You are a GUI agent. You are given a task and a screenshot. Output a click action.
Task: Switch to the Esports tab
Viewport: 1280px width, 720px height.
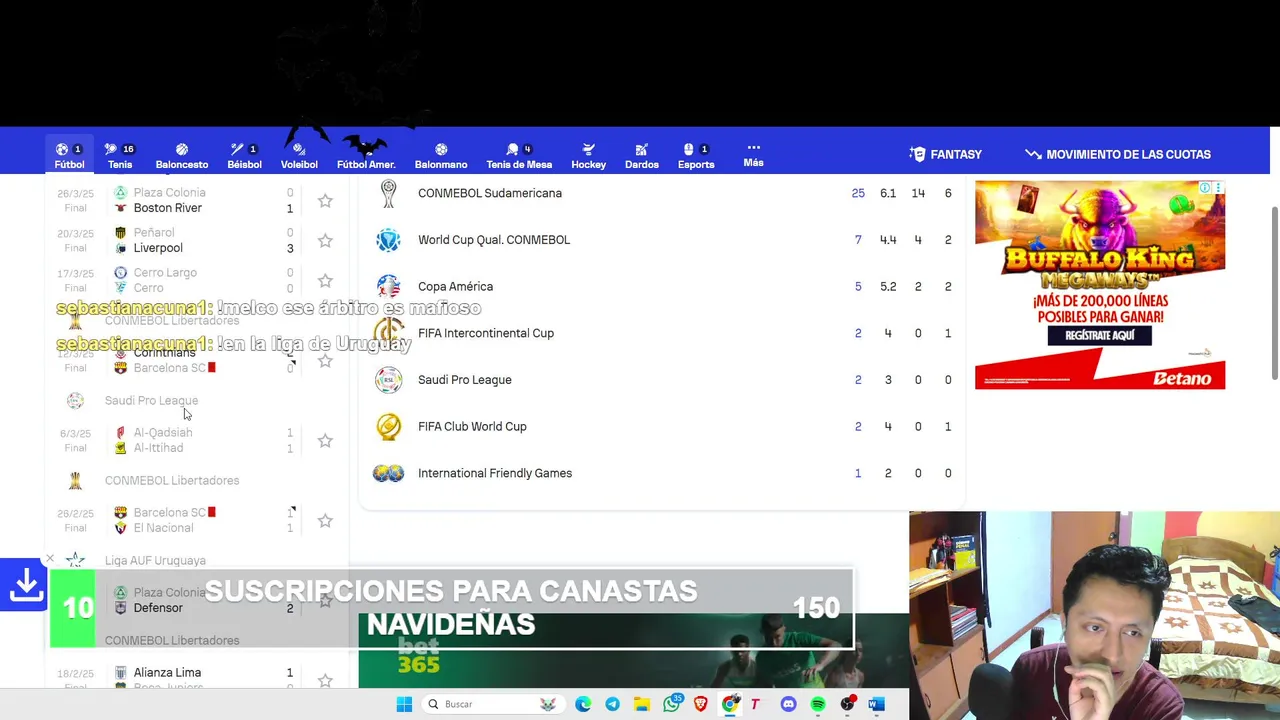point(696,155)
